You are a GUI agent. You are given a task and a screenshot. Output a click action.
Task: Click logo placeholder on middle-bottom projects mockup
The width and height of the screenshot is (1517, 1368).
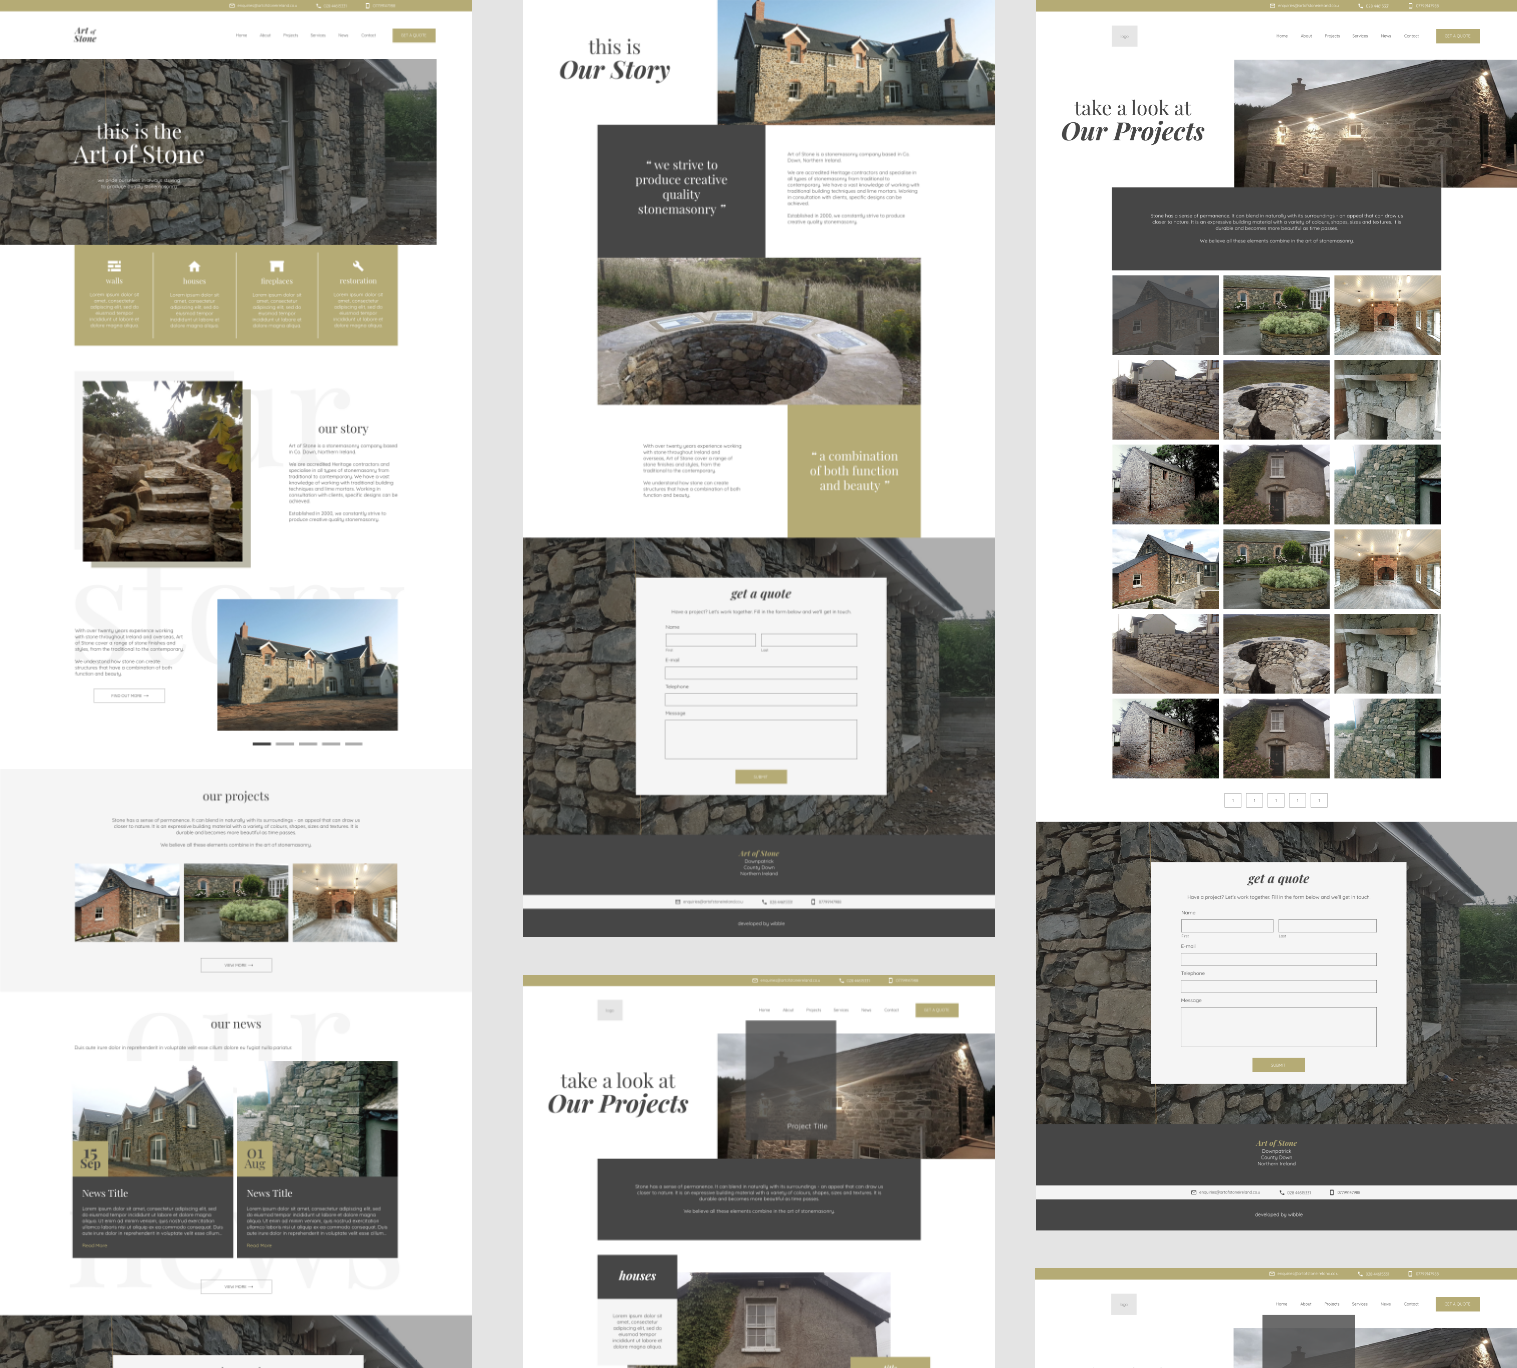click(610, 1010)
